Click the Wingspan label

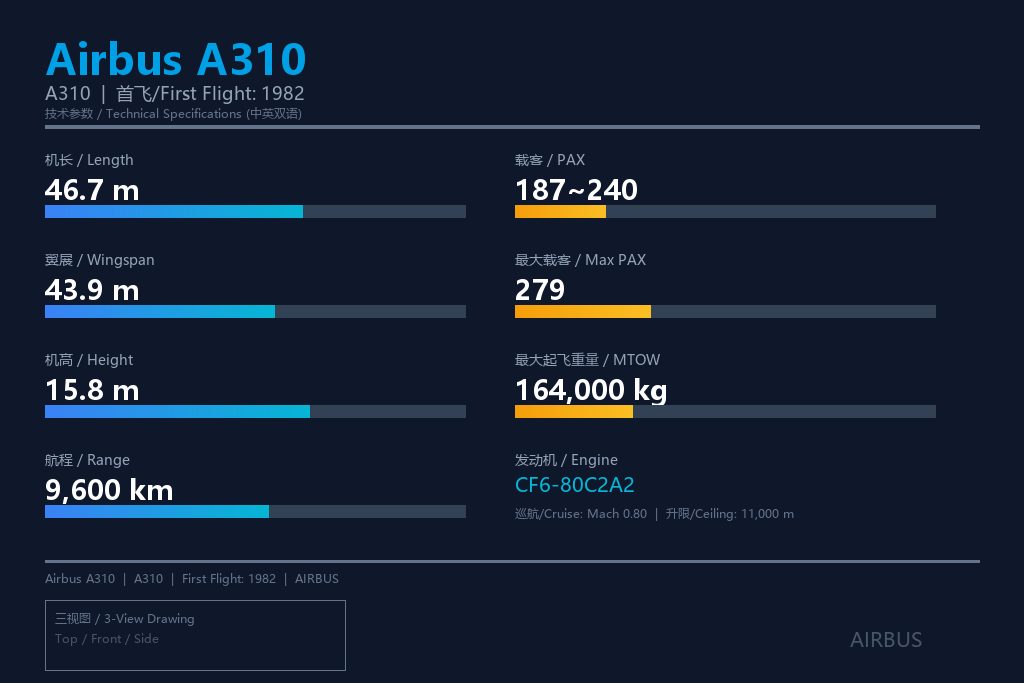click(99, 260)
